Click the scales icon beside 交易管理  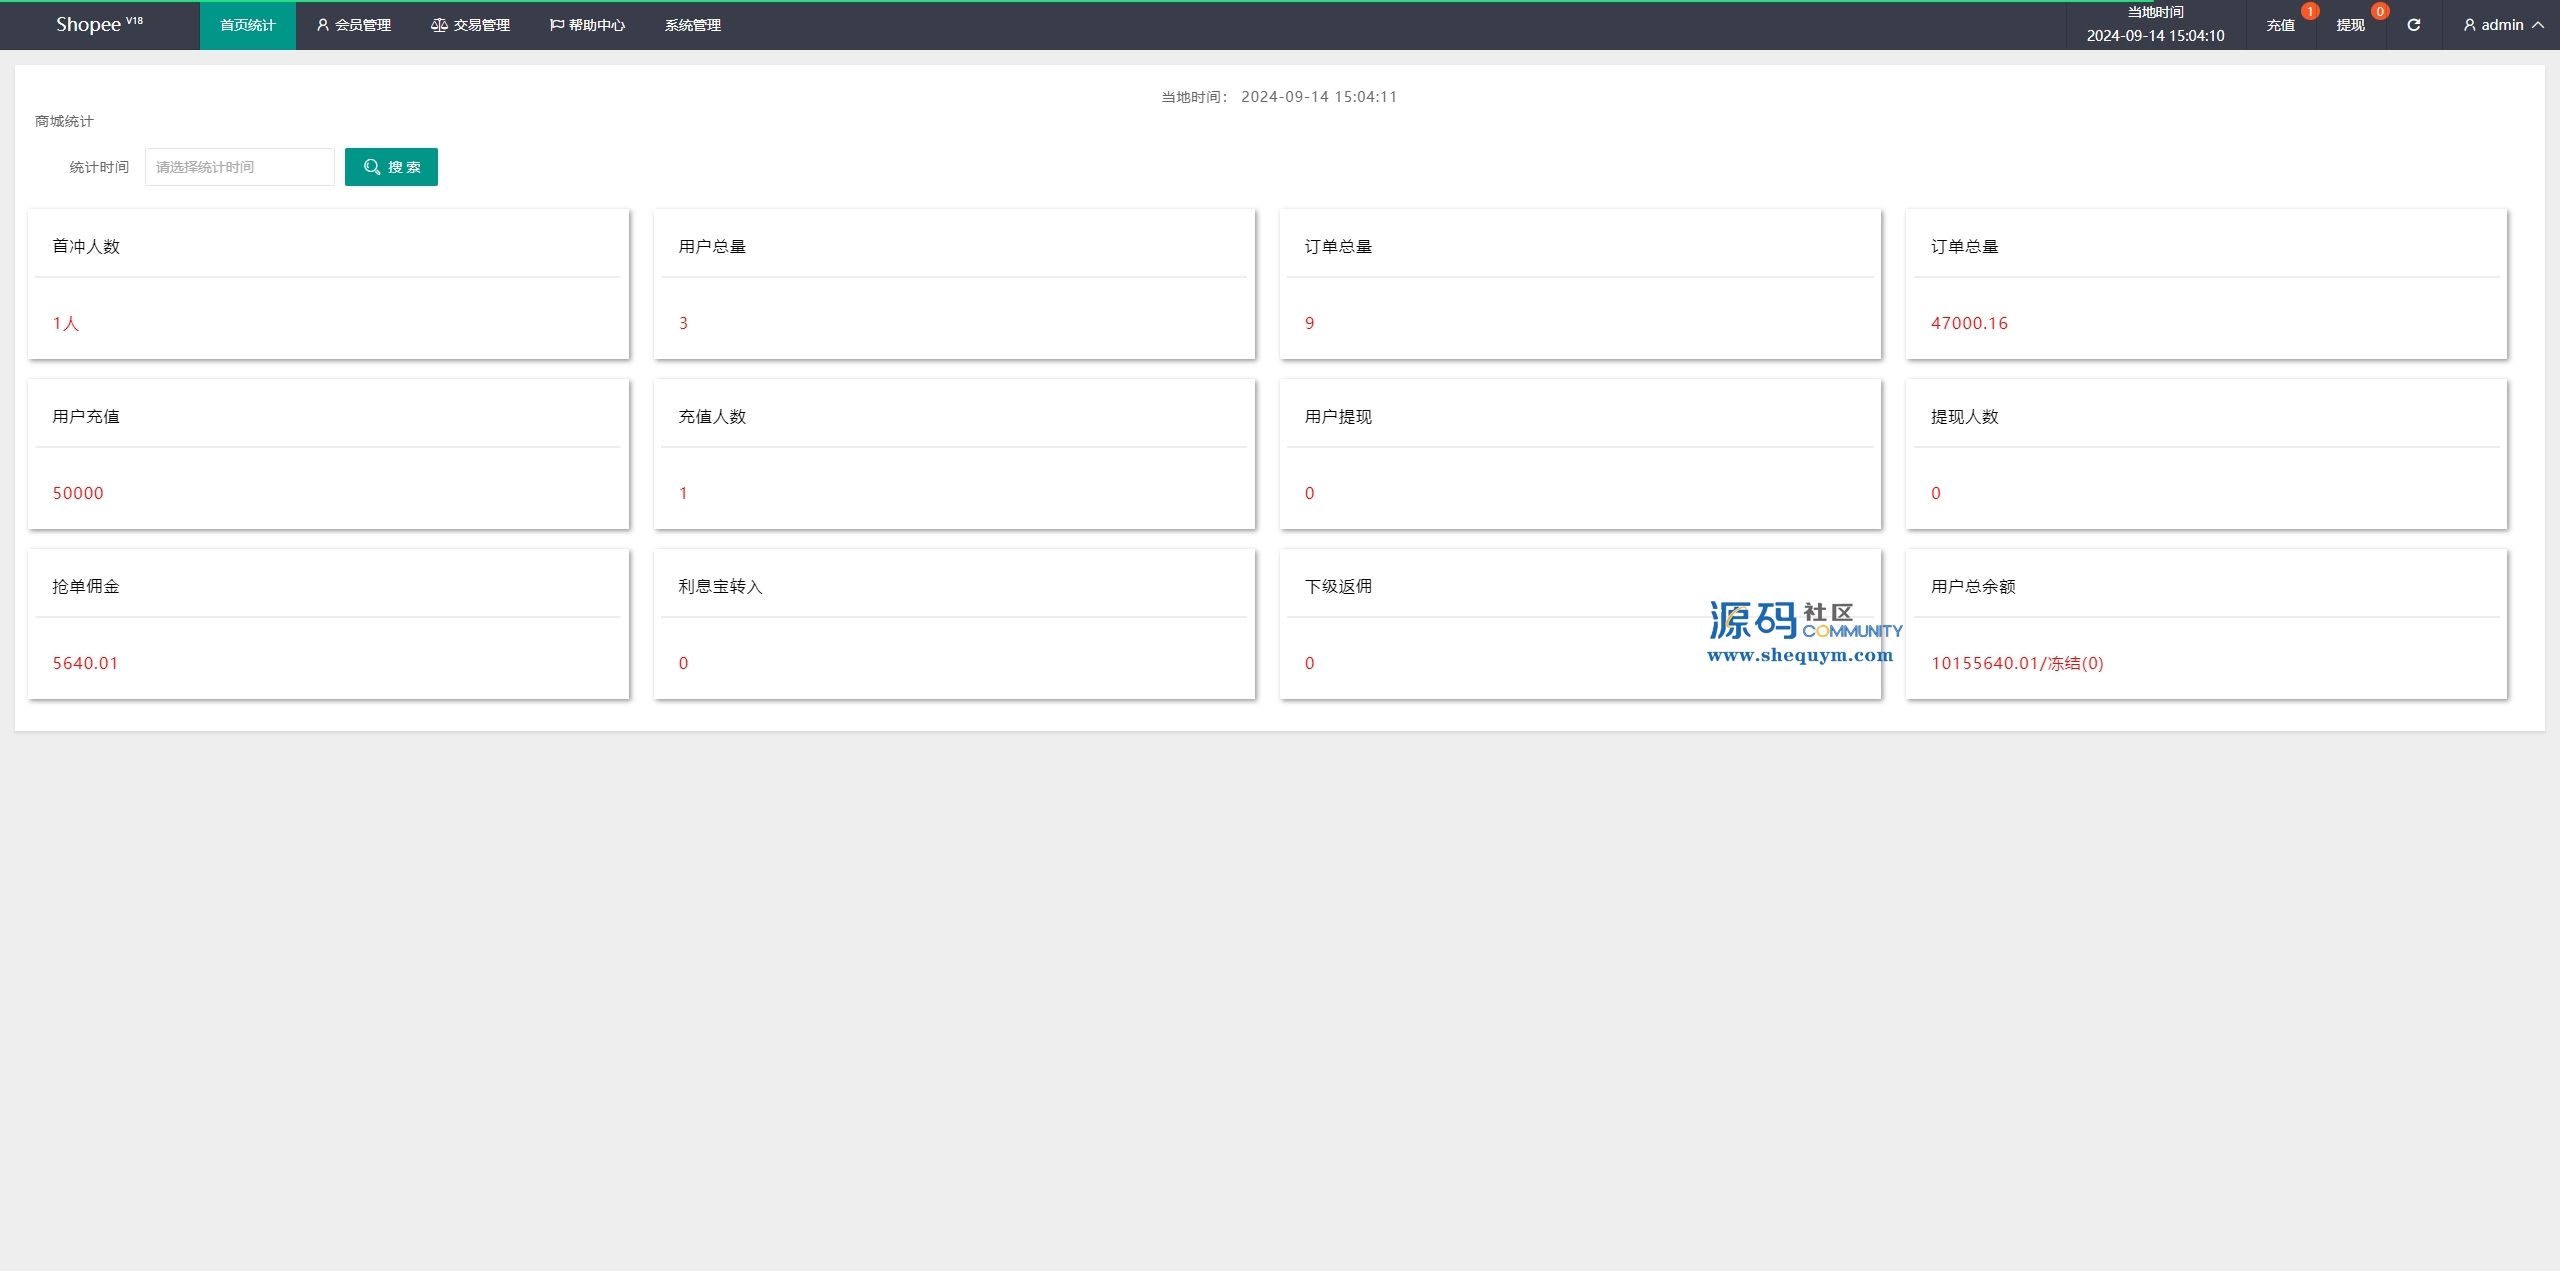click(439, 25)
